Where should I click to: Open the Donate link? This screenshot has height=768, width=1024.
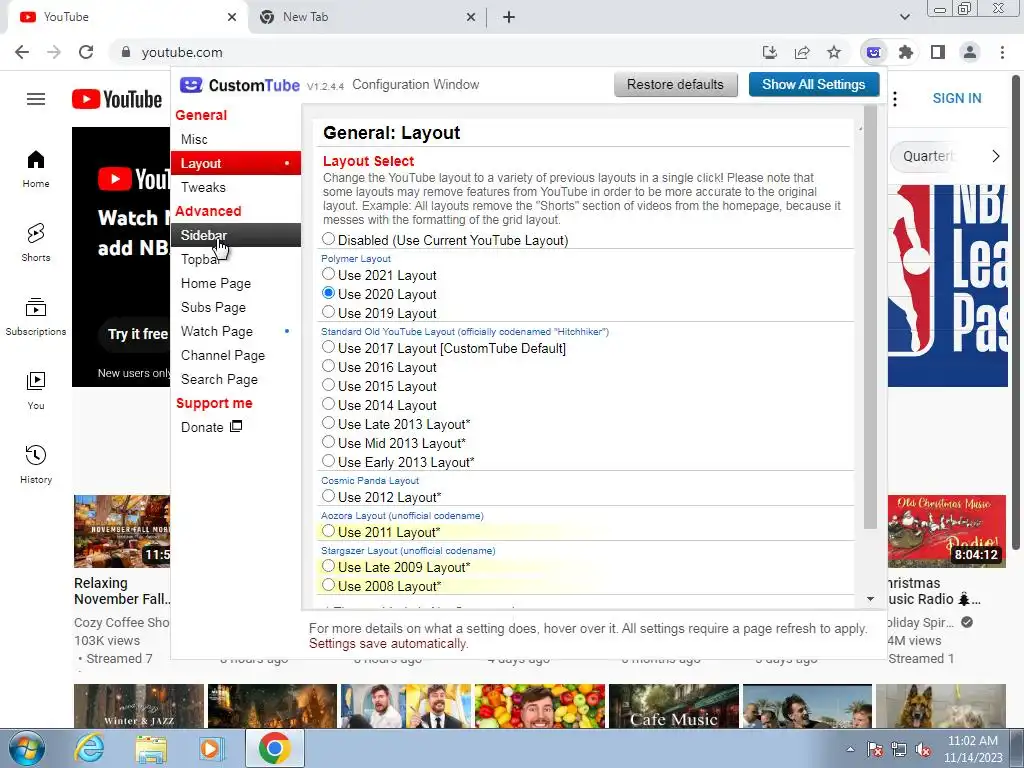click(212, 427)
